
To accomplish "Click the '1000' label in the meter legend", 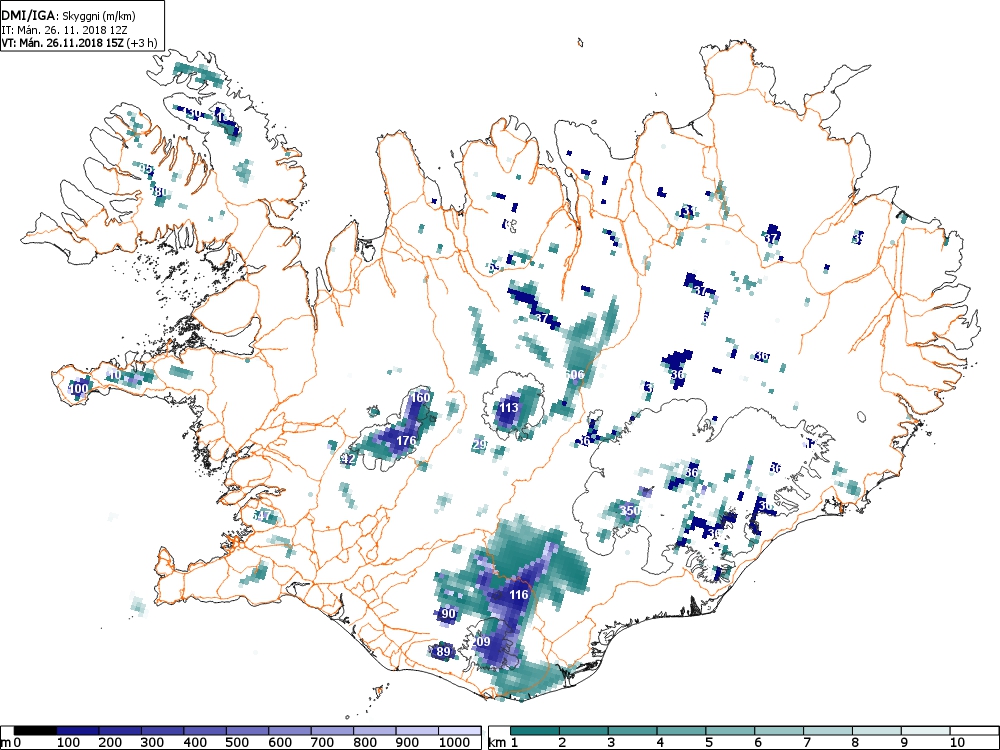I will [453, 742].
